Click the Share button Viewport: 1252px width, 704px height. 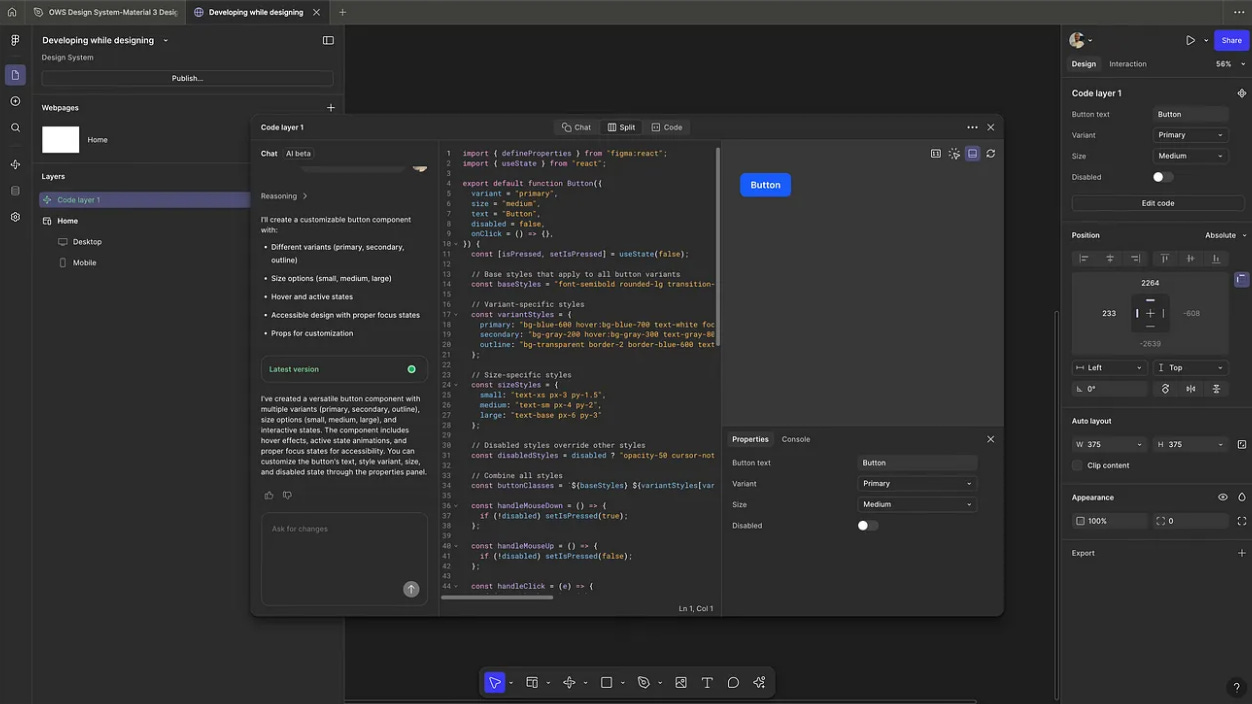[1231, 41]
